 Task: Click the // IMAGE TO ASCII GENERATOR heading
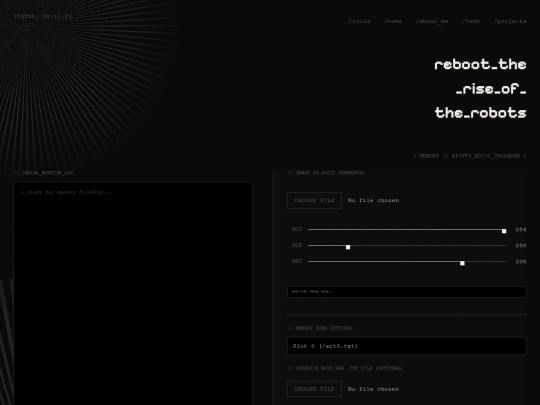tap(325, 173)
